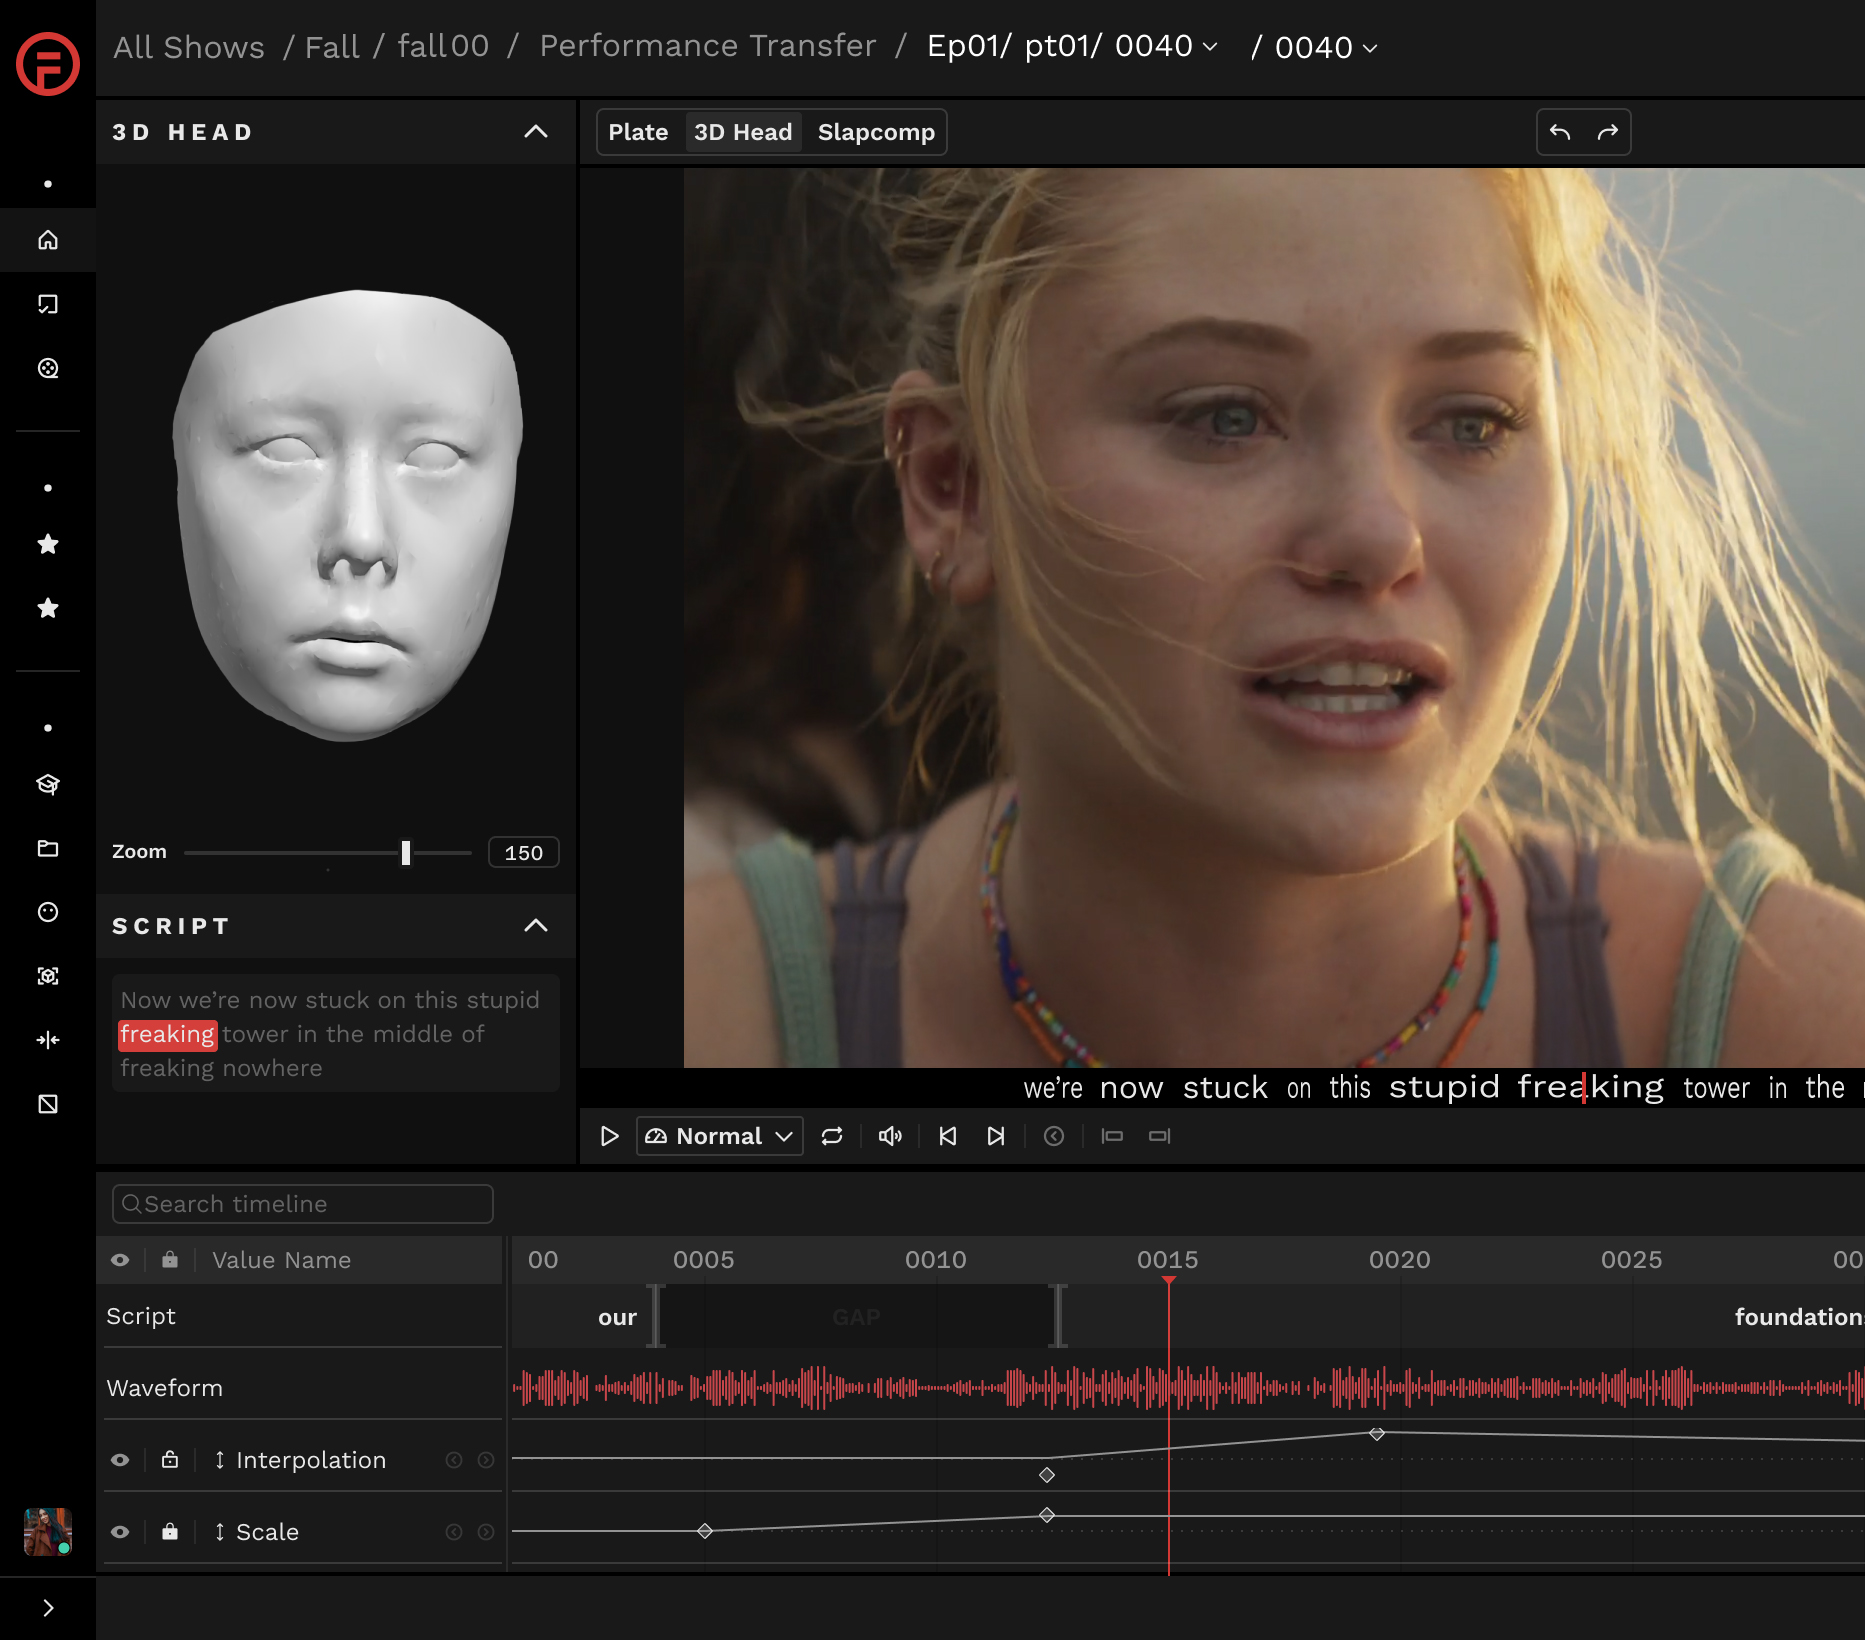Click the crossed-out square sidebar icon
Image resolution: width=1865 pixels, height=1640 pixels.
[x=48, y=1104]
